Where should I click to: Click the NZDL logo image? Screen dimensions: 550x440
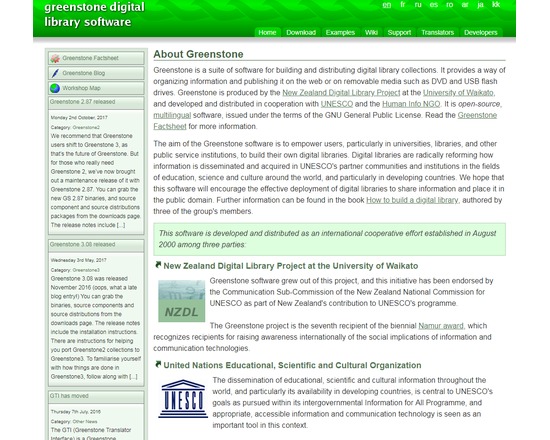point(181,301)
